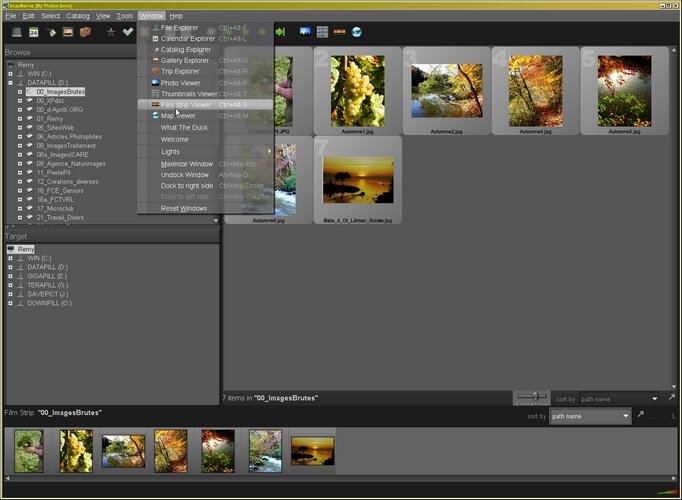This screenshot has width=682, height=500.
Task: Click the photo viewer landscape toolbar icon
Action: point(305,32)
